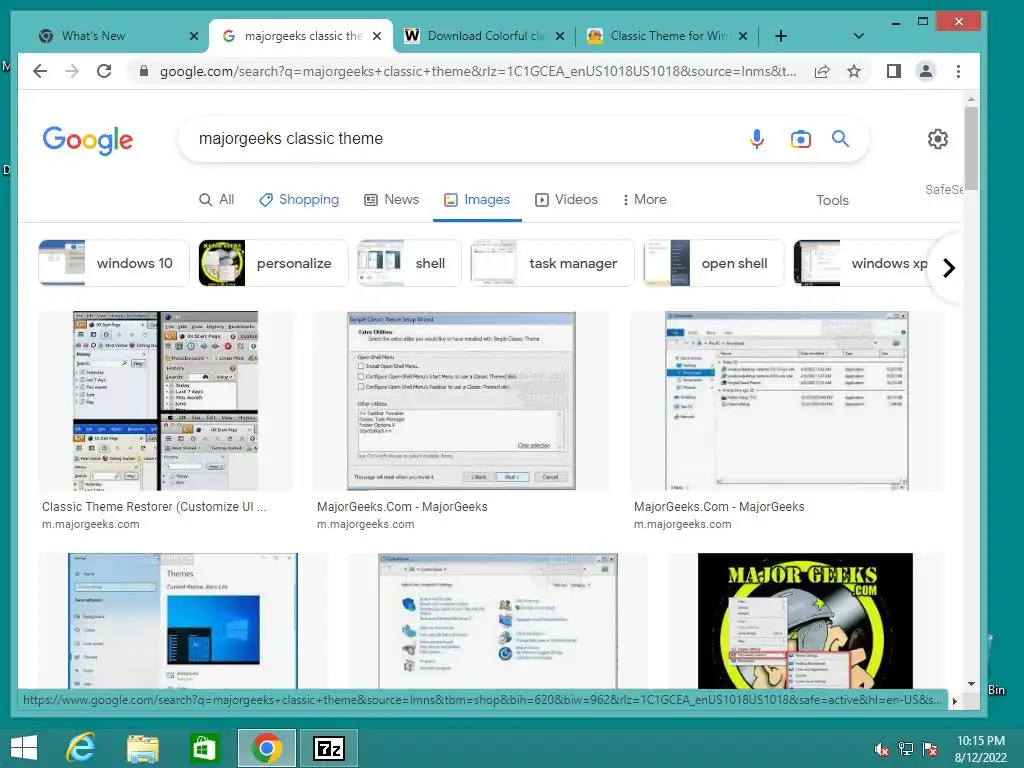
Task: Open the Windows Start button
Action: (24, 748)
